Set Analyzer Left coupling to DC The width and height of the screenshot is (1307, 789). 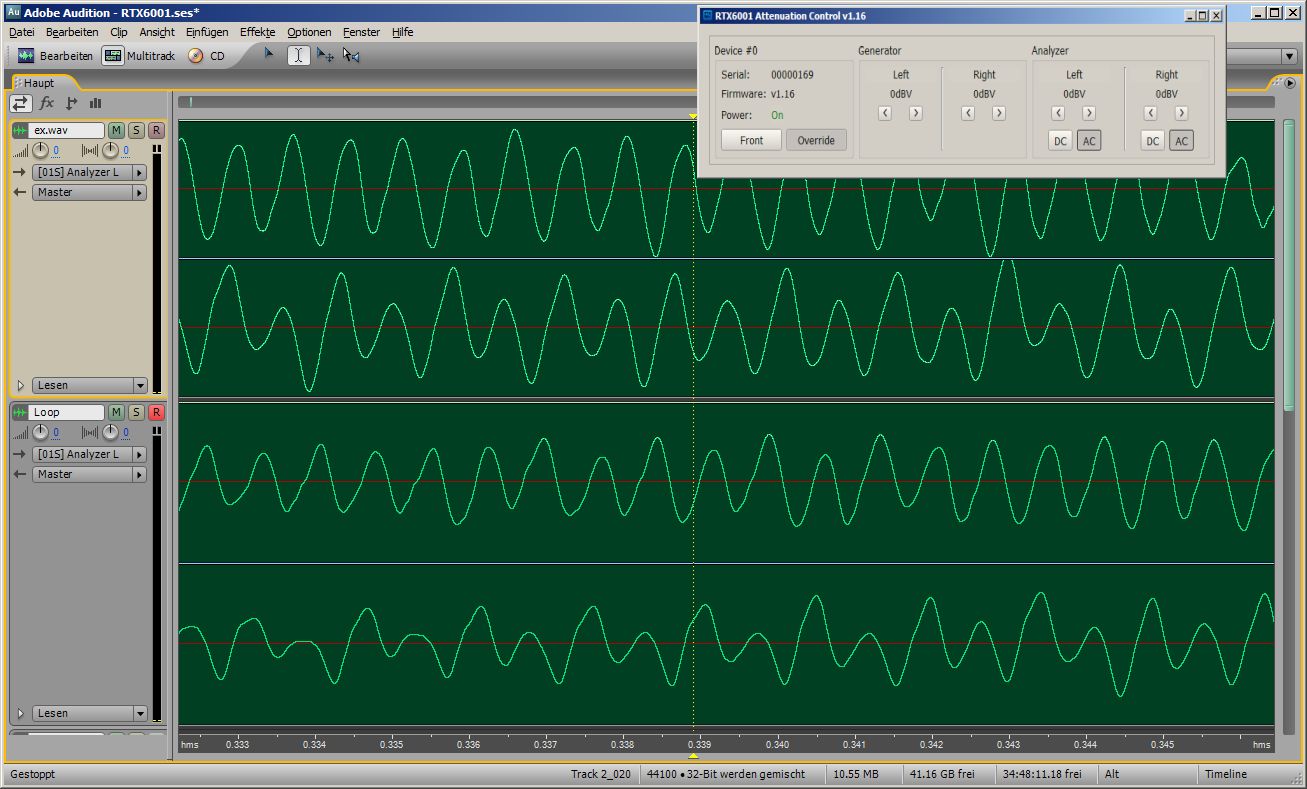[1060, 141]
